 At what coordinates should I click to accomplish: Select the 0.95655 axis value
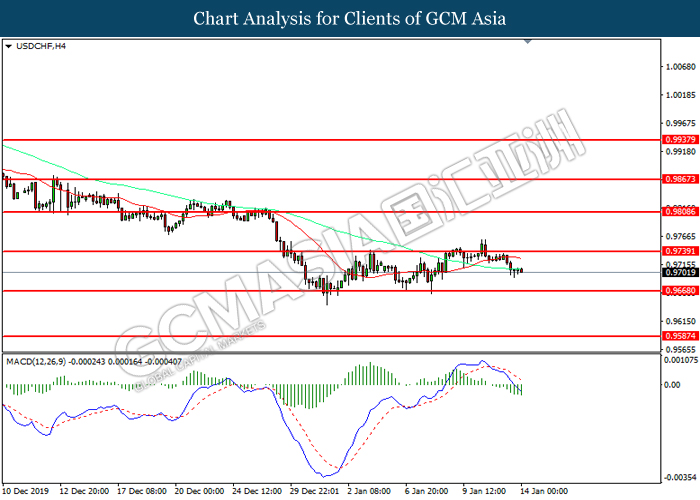pyautogui.click(x=680, y=350)
